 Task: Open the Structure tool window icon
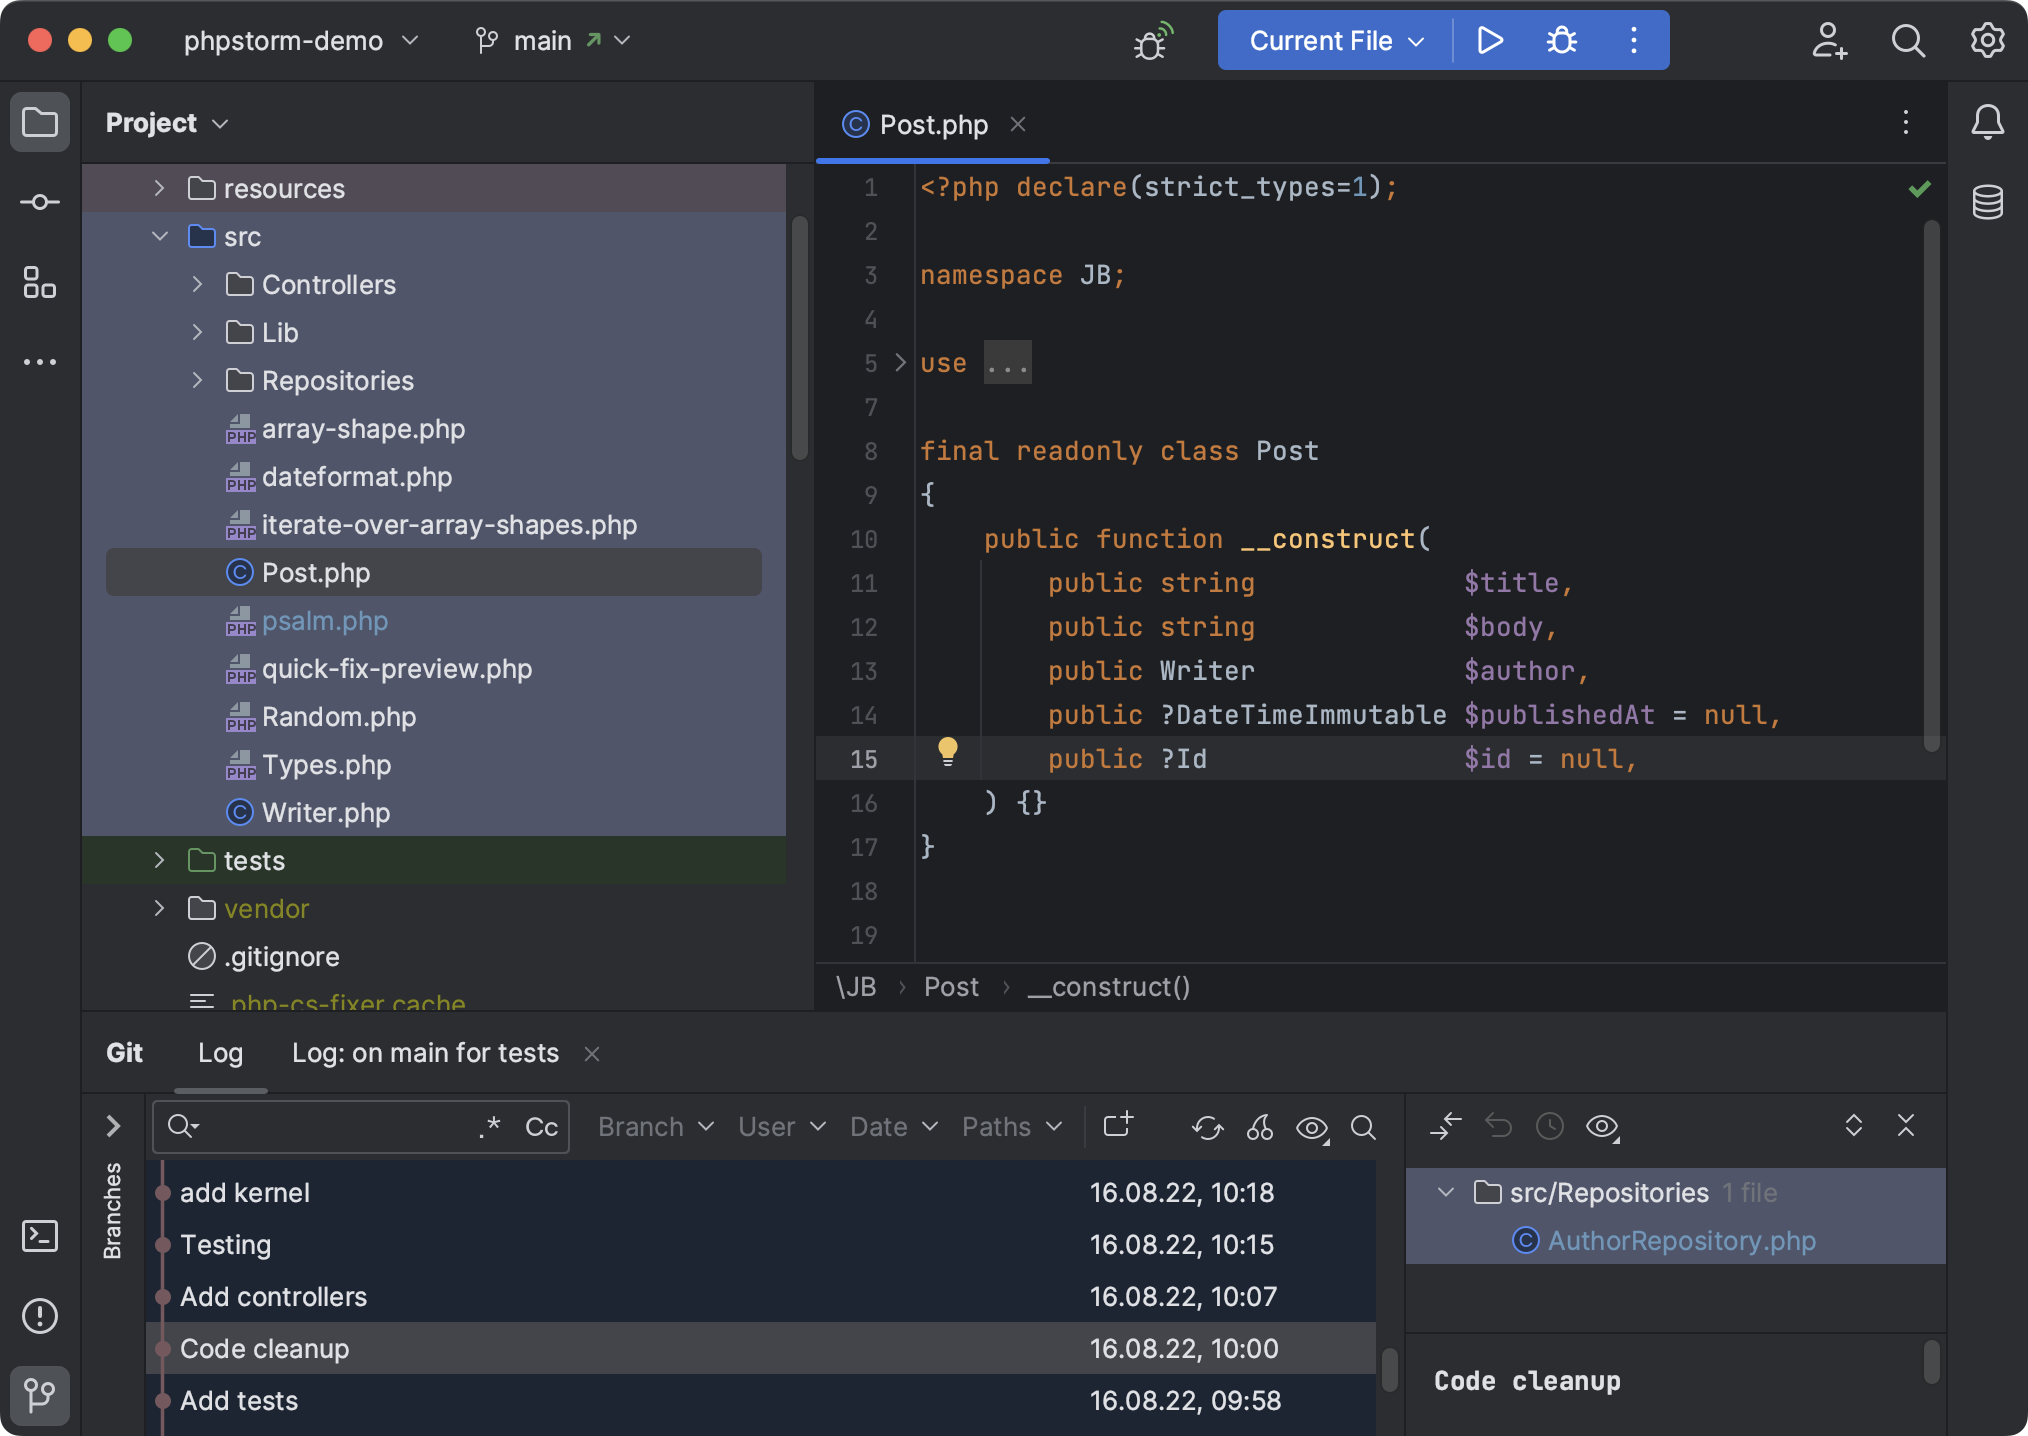click(40, 282)
